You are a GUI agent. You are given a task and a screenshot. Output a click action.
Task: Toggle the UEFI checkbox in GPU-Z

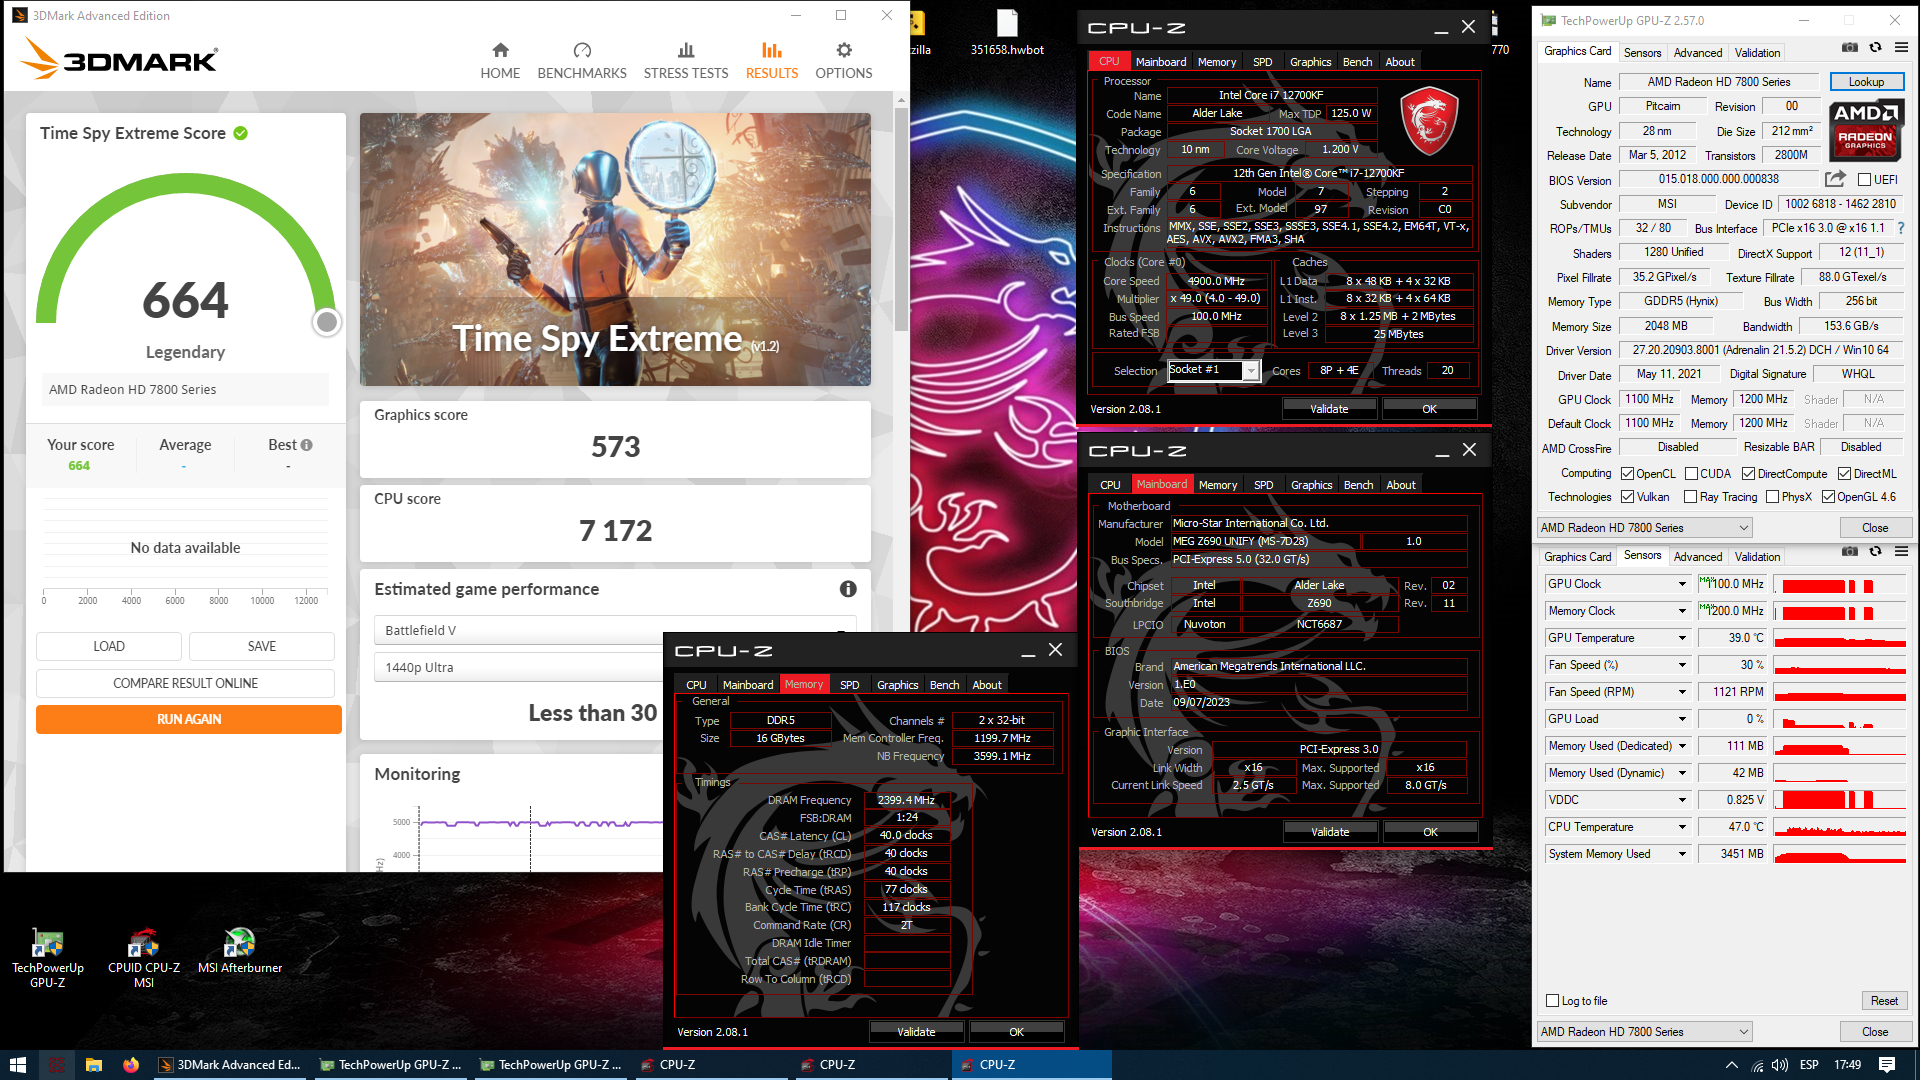(x=1864, y=180)
